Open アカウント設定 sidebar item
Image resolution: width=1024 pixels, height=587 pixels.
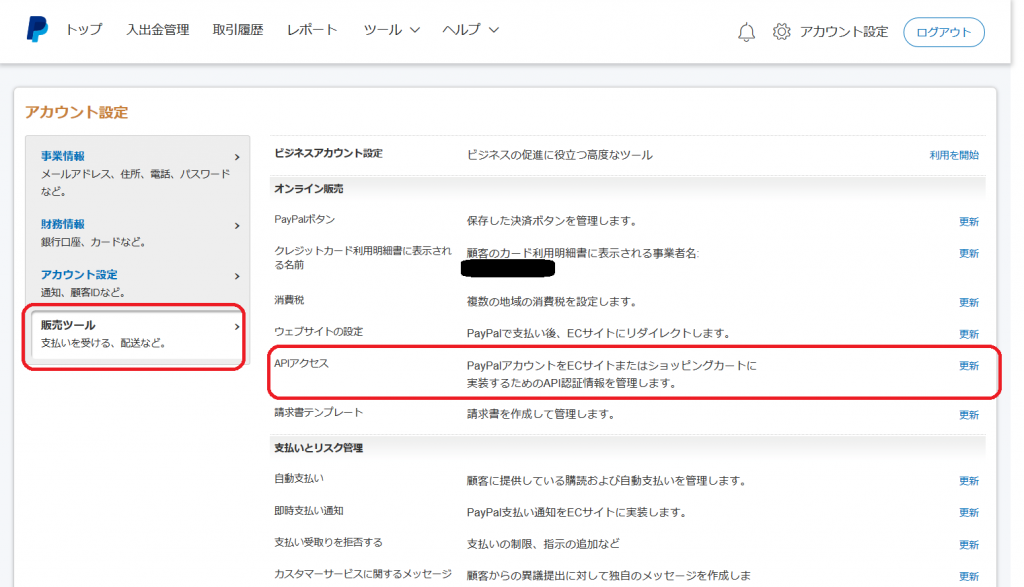click(x=79, y=275)
